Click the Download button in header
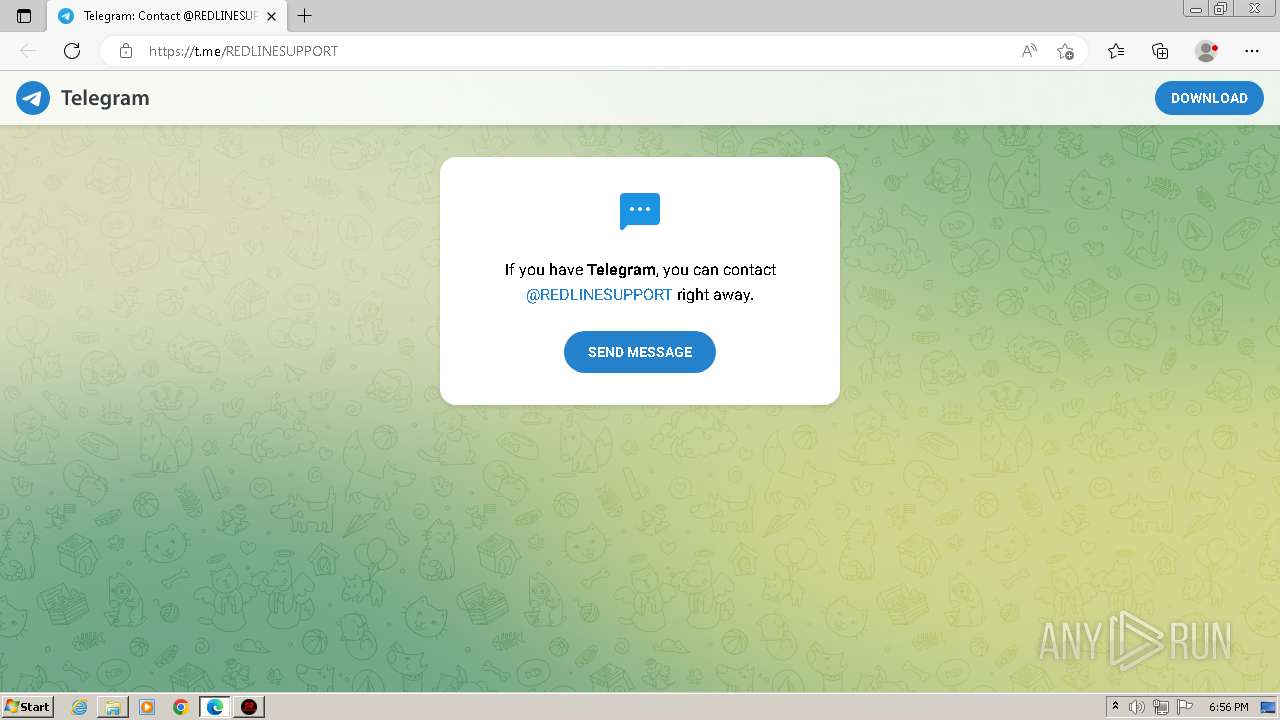 click(1209, 98)
